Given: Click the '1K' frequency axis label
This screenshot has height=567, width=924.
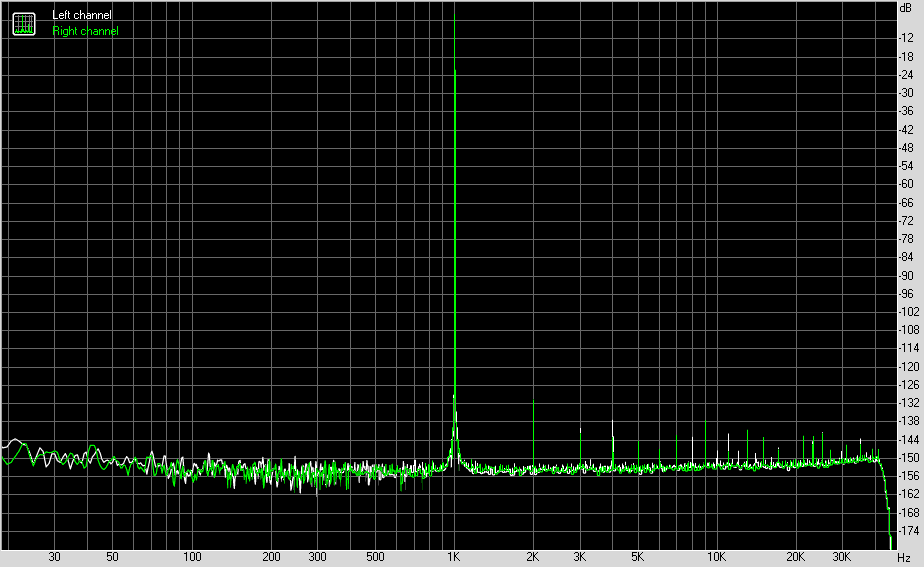Looking at the screenshot, I should (x=453, y=557).
